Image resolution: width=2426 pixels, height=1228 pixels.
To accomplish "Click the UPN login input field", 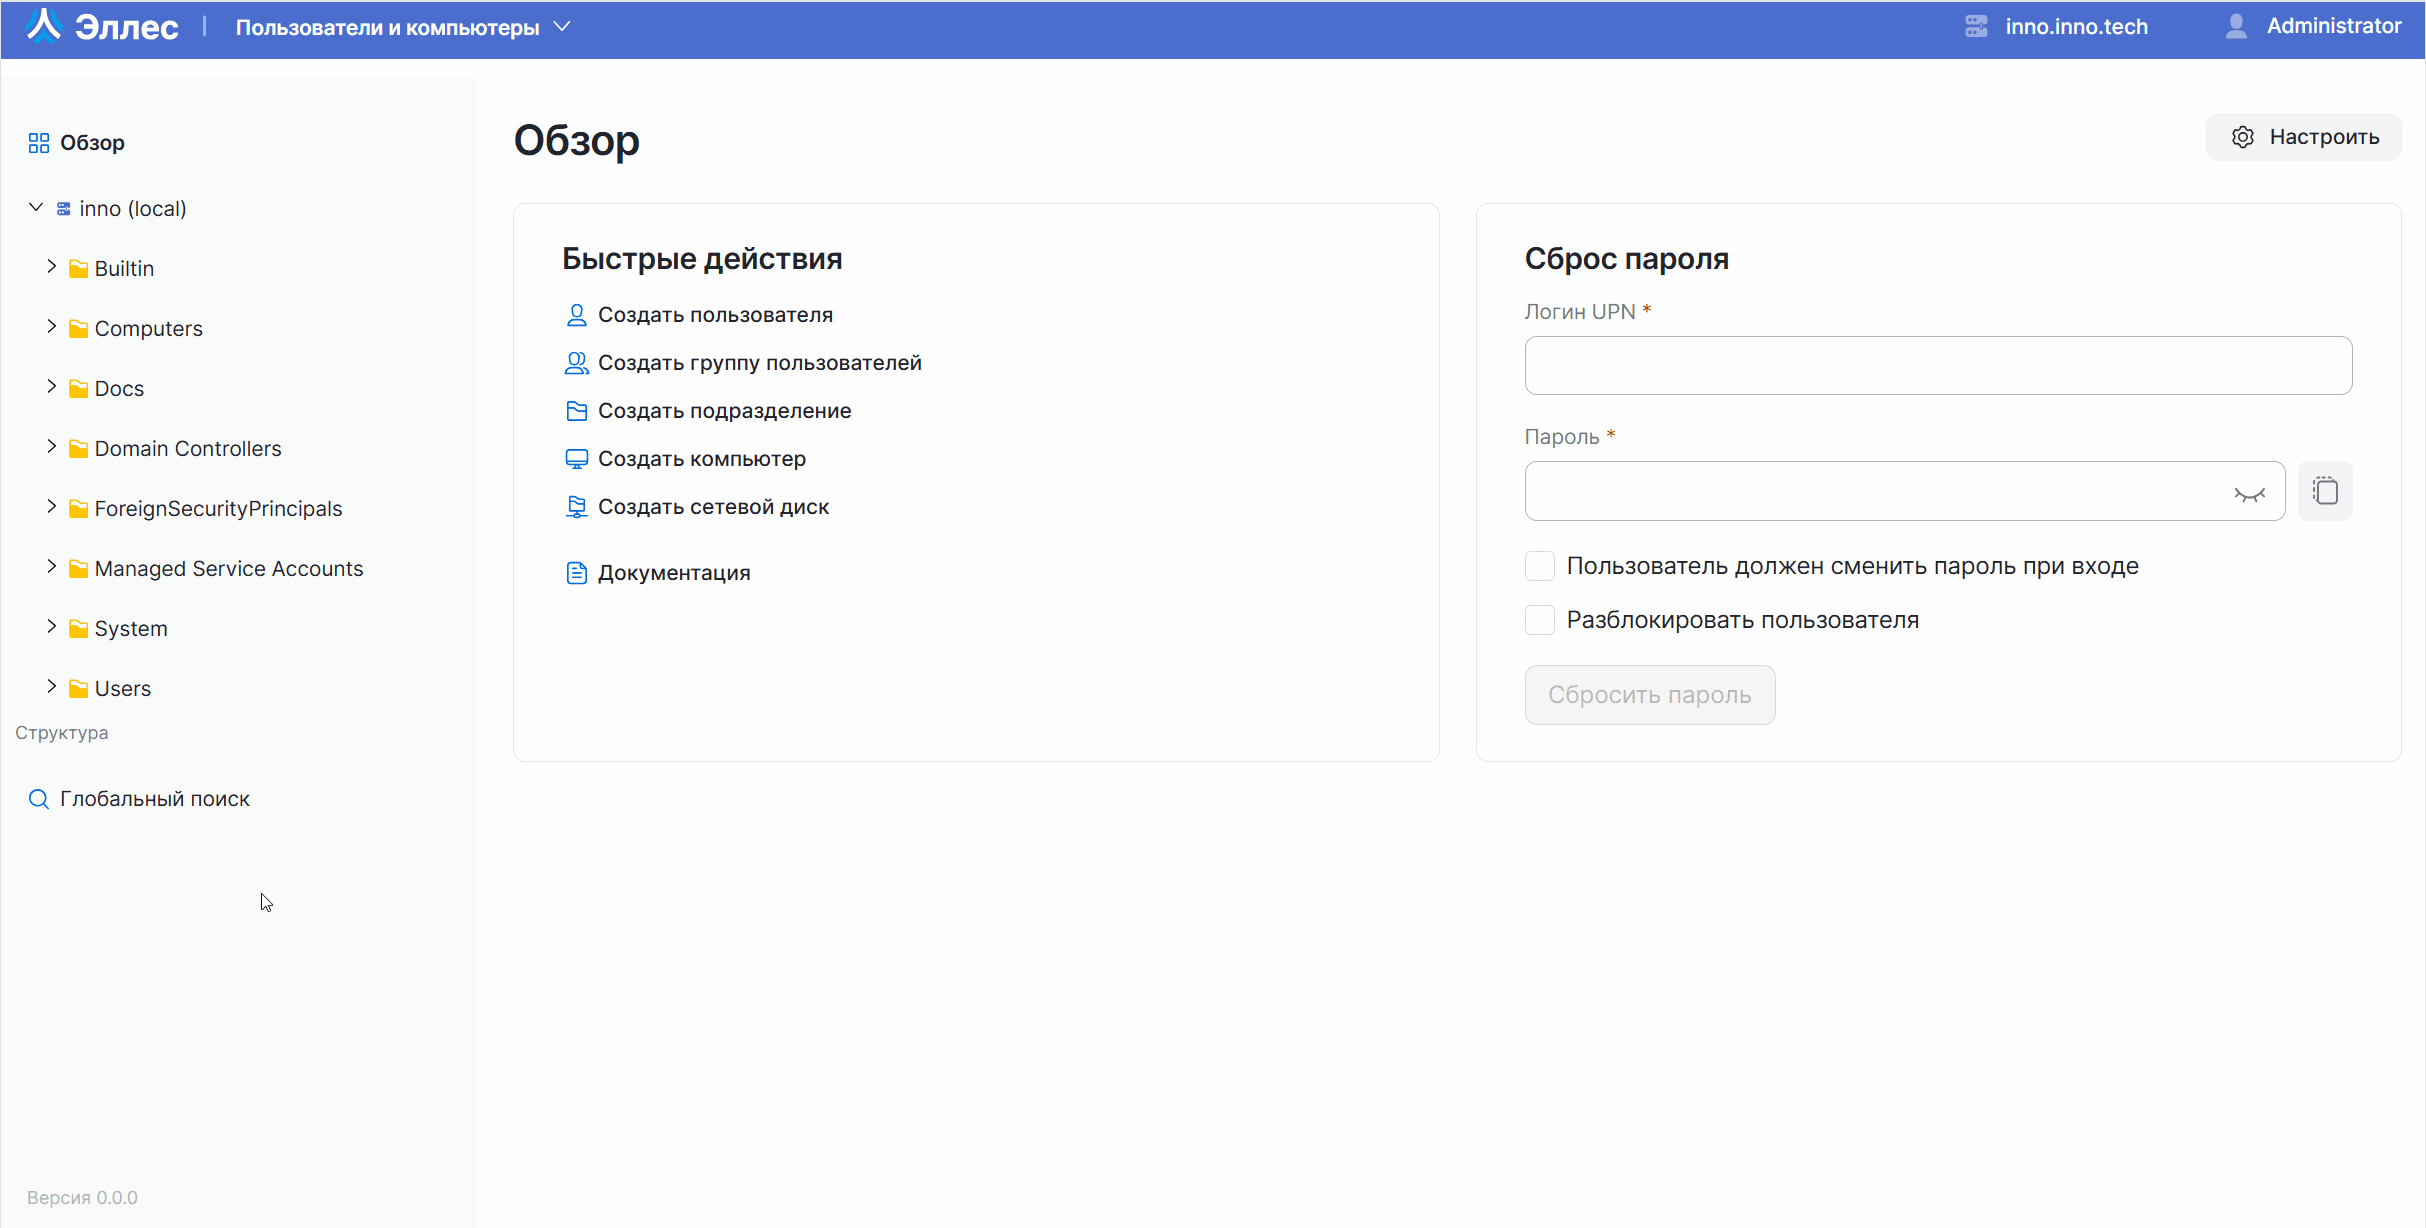I will [1937, 366].
